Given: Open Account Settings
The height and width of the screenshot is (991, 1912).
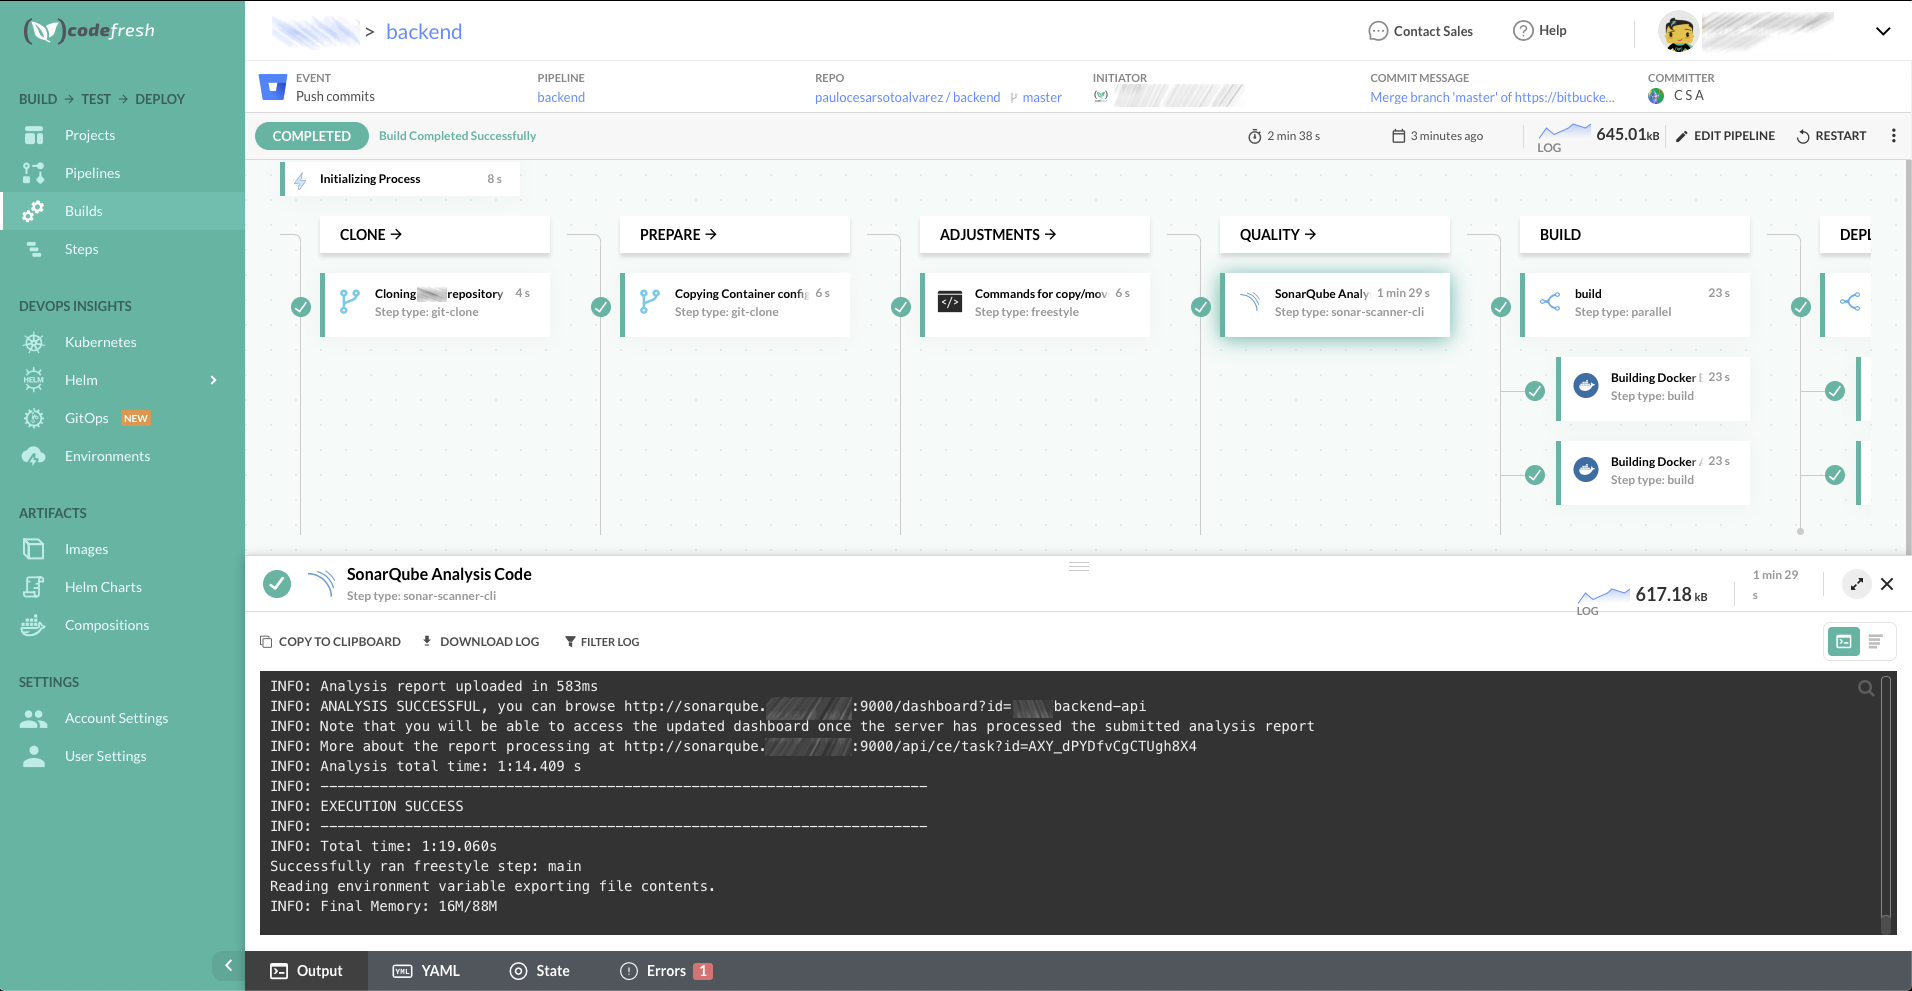Looking at the screenshot, I should pyautogui.click(x=116, y=717).
